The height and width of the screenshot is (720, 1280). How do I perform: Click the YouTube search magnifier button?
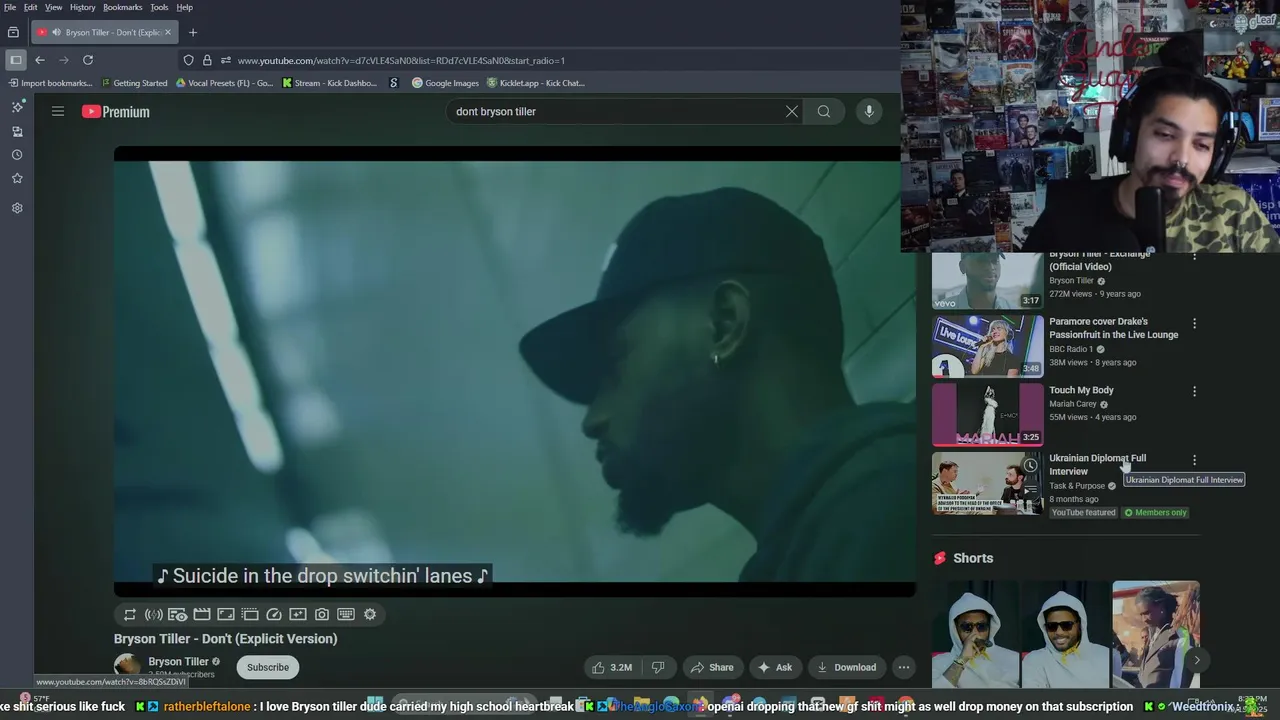[824, 111]
